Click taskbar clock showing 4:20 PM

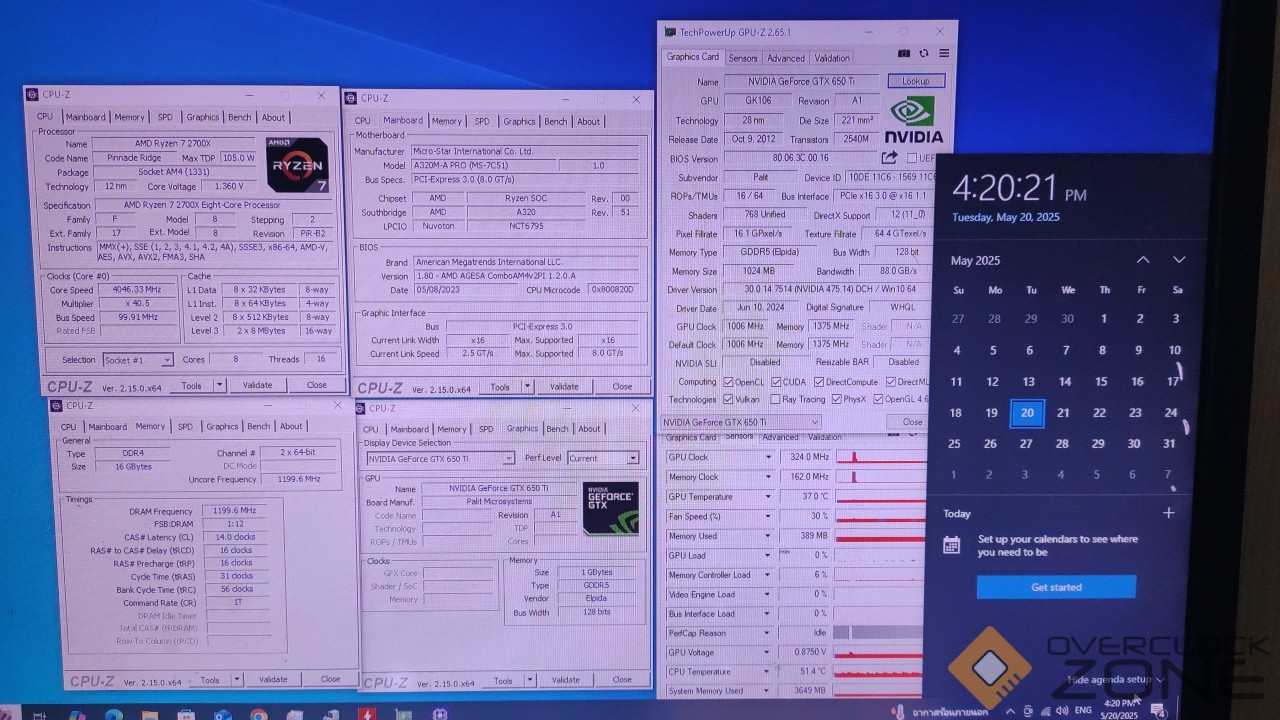[1119, 711]
